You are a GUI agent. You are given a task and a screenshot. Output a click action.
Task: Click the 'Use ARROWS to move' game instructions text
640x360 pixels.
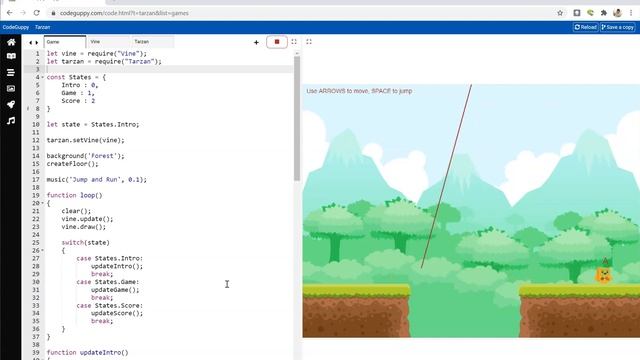click(x=359, y=91)
